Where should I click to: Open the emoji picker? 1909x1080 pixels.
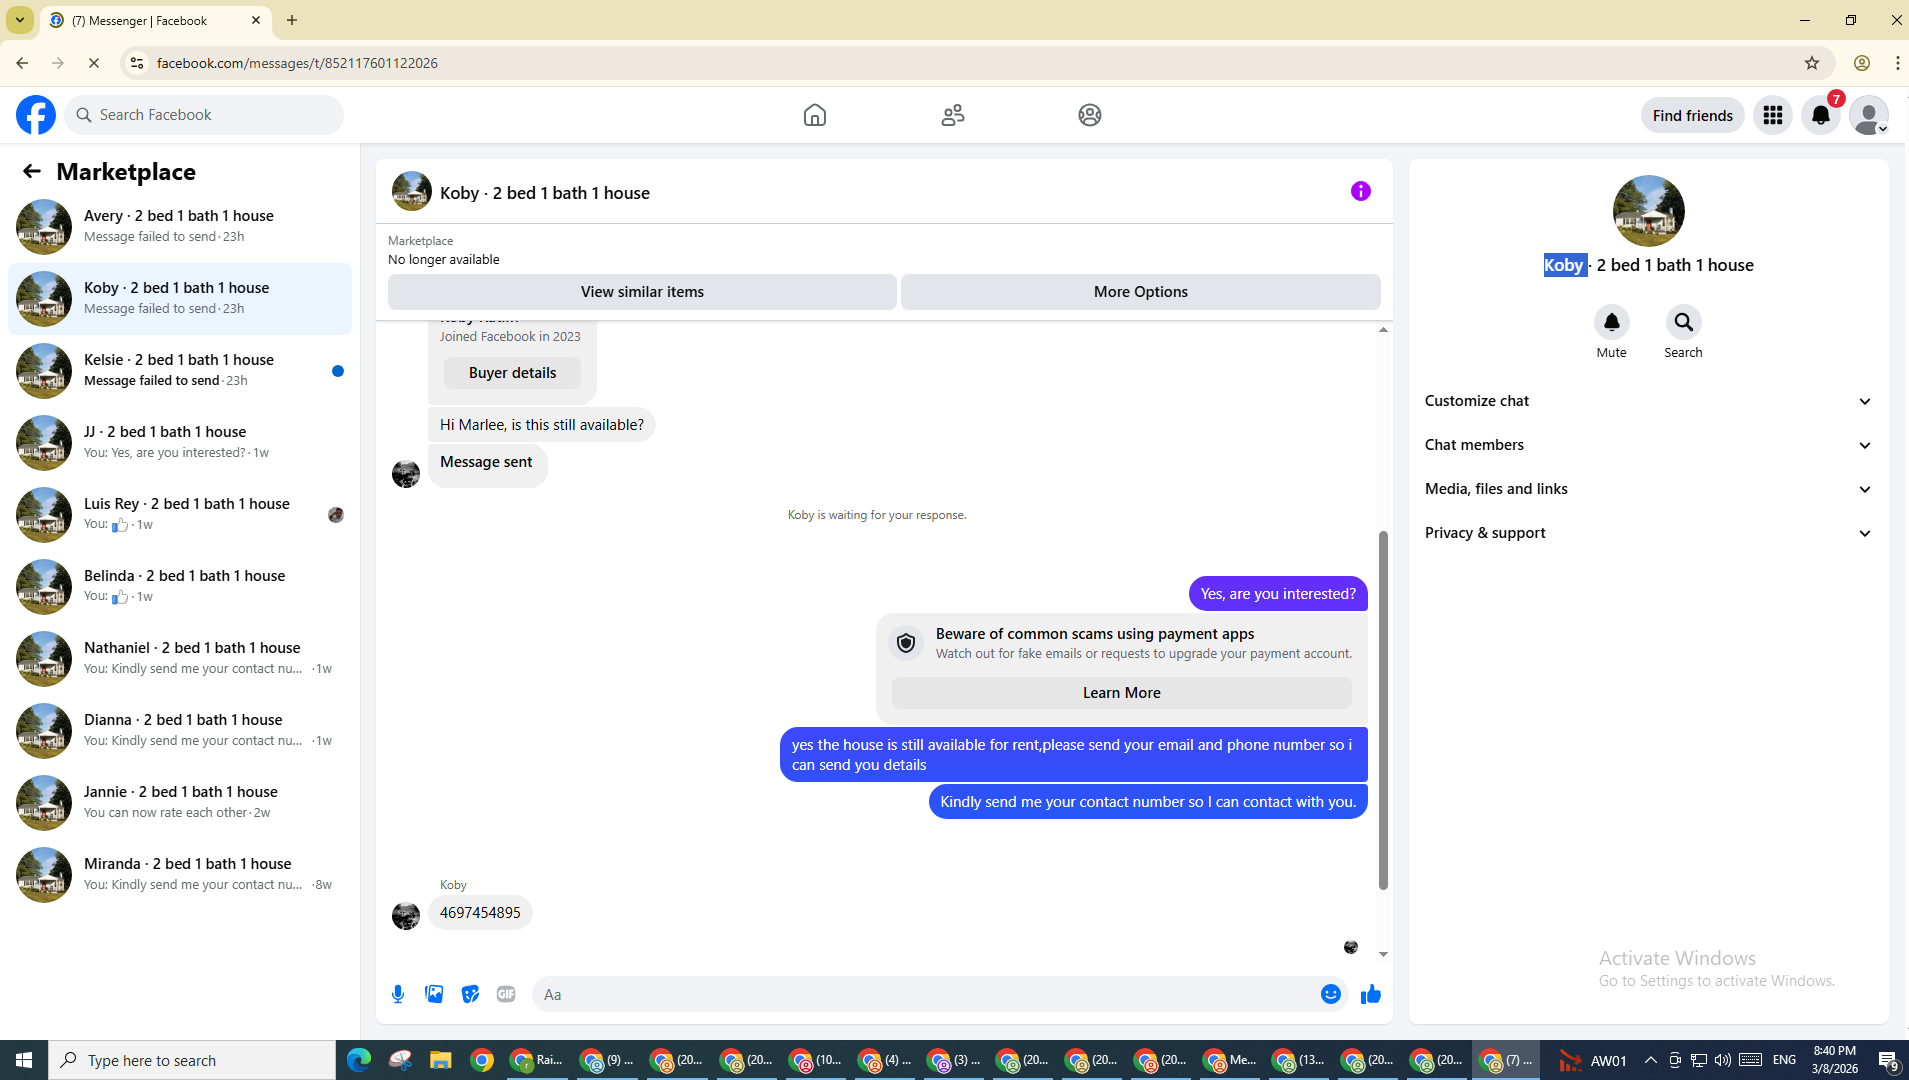coord(1331,994)
